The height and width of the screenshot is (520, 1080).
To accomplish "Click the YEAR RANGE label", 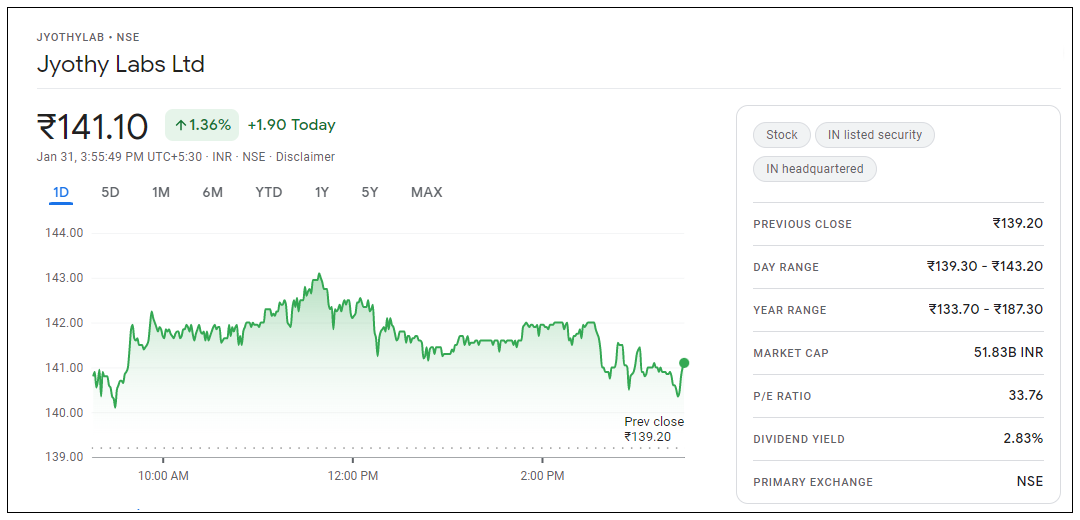I will coord(789,311).
